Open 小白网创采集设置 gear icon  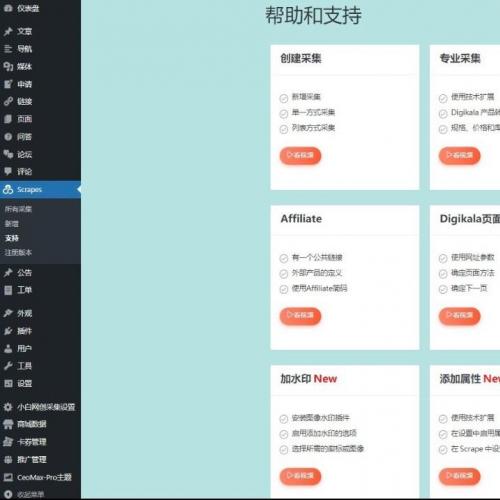(8, 407)
